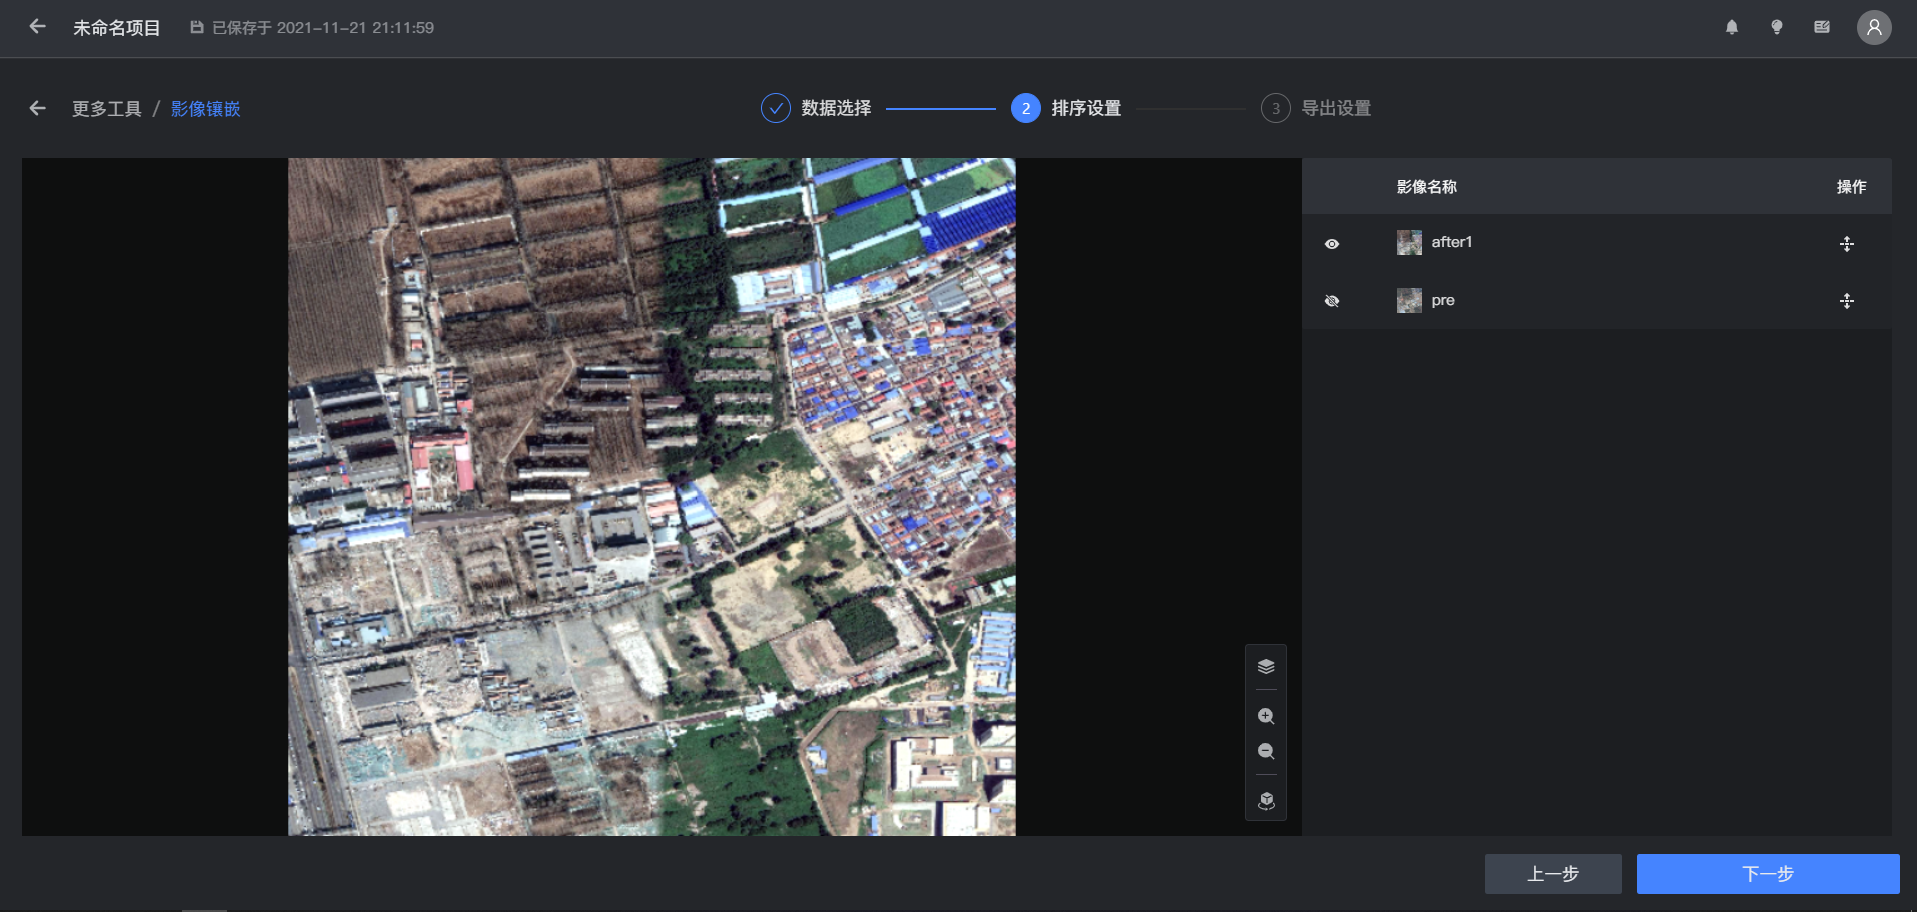This screenshot has width=1917, height=912.
Task: Click the 影像名称 column header
Action: click(1427, 187)
